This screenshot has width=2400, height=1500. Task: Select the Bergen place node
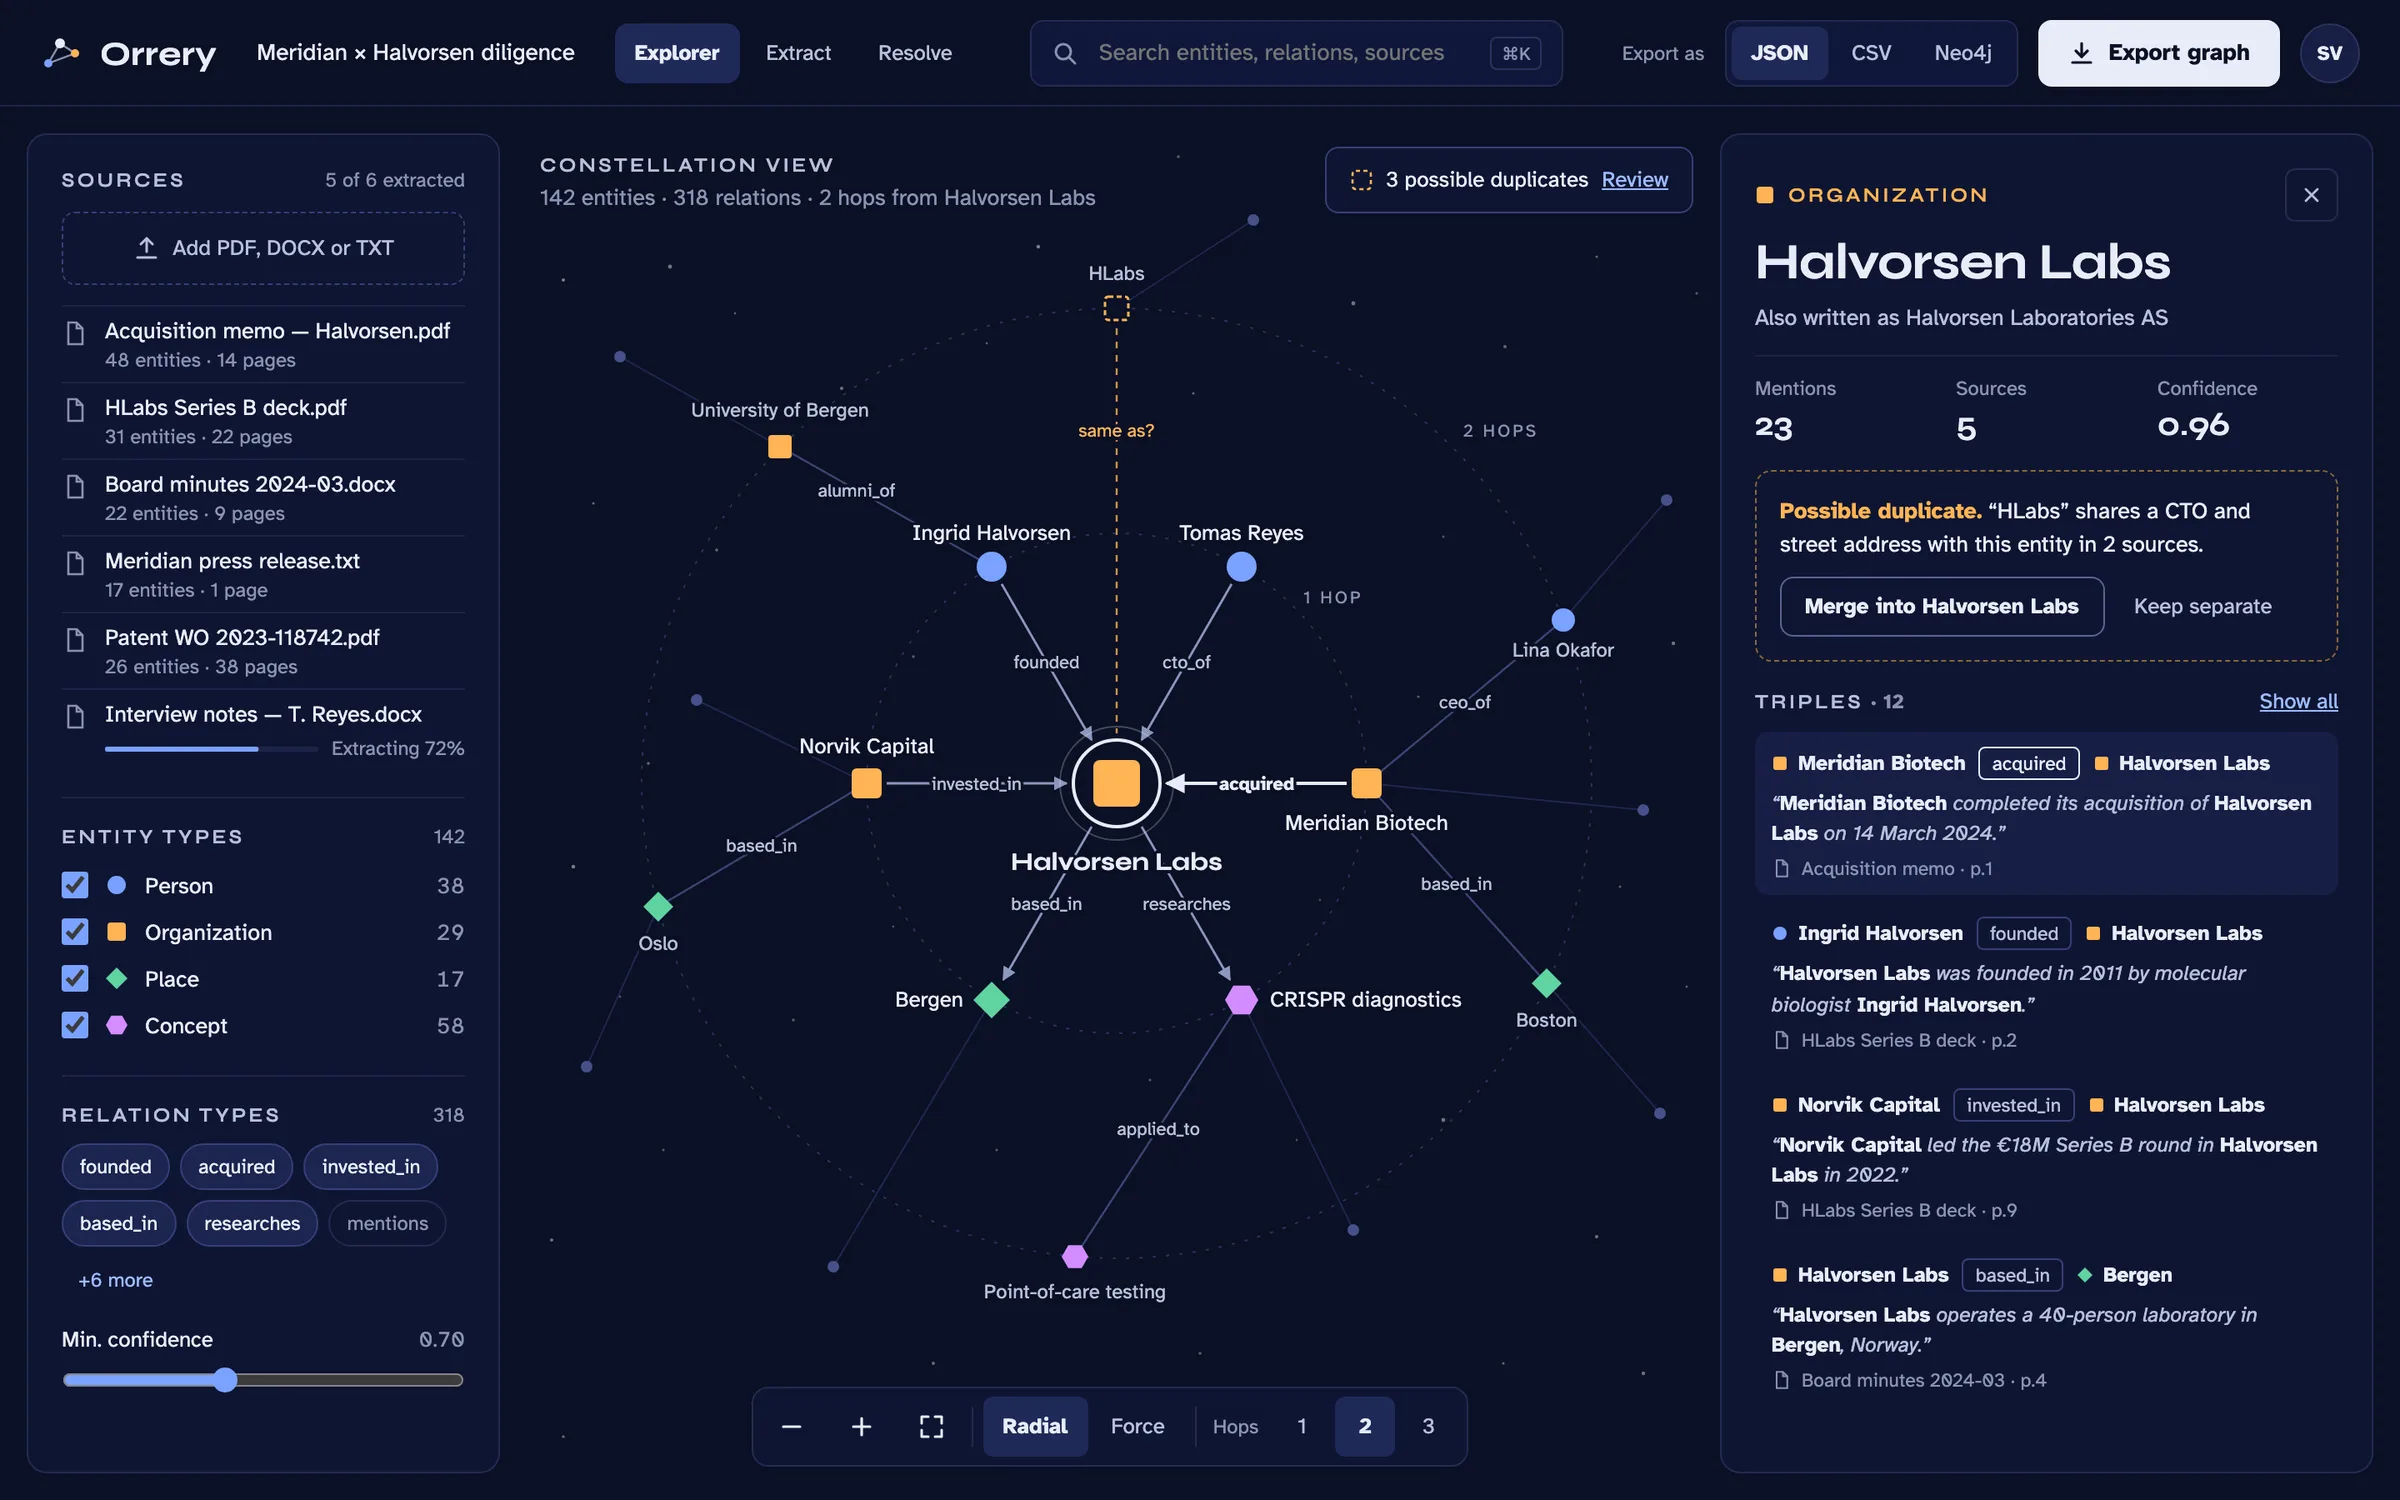tap(991, 999)
